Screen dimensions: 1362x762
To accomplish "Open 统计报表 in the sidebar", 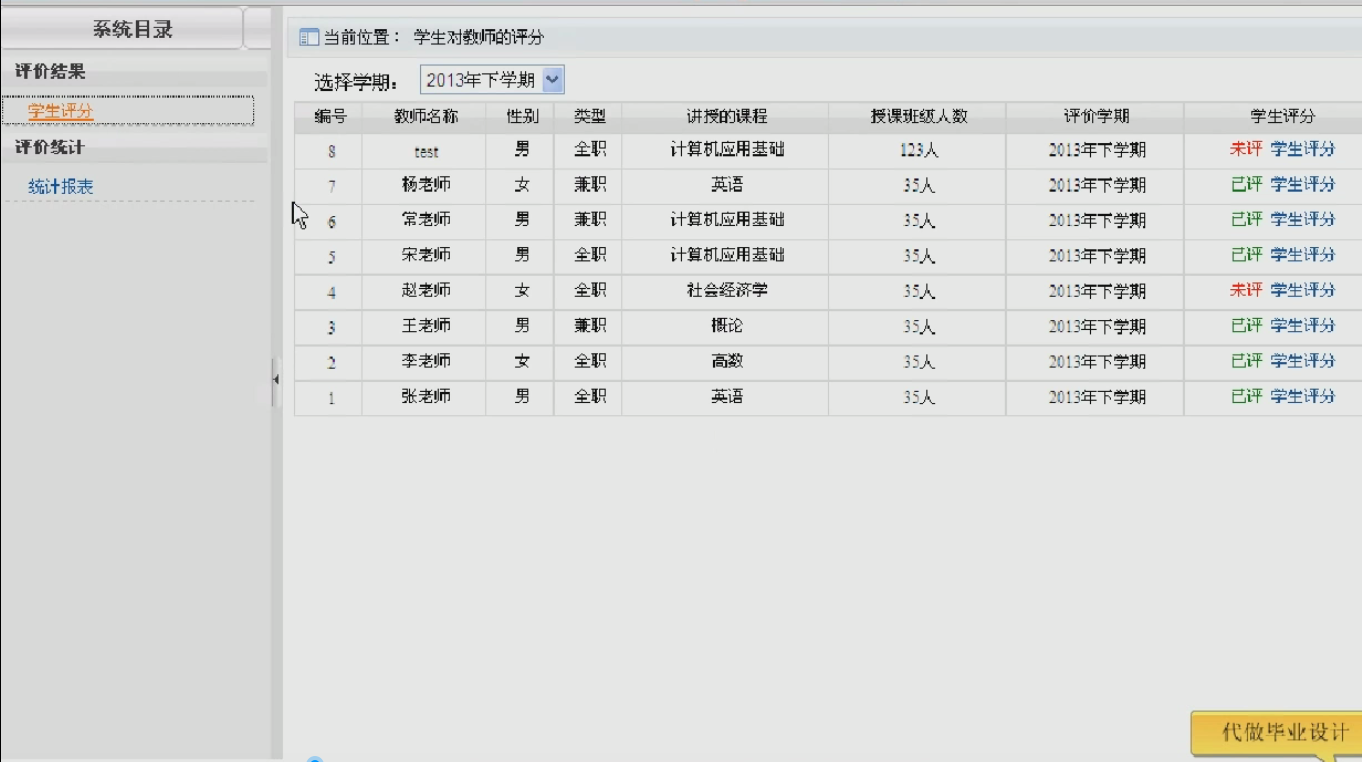I will pyautogui.click(x=61, y=187).
